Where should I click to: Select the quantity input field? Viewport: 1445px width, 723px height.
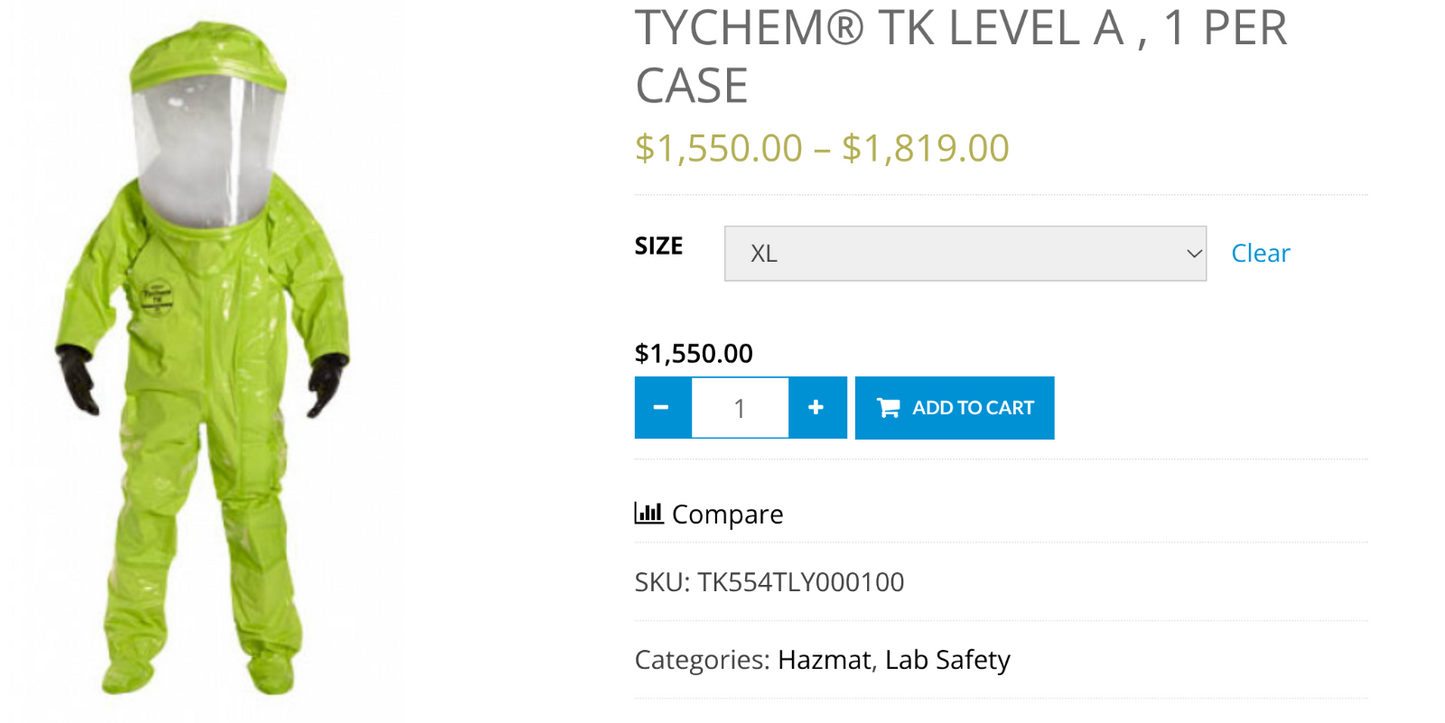pos(739,407)
